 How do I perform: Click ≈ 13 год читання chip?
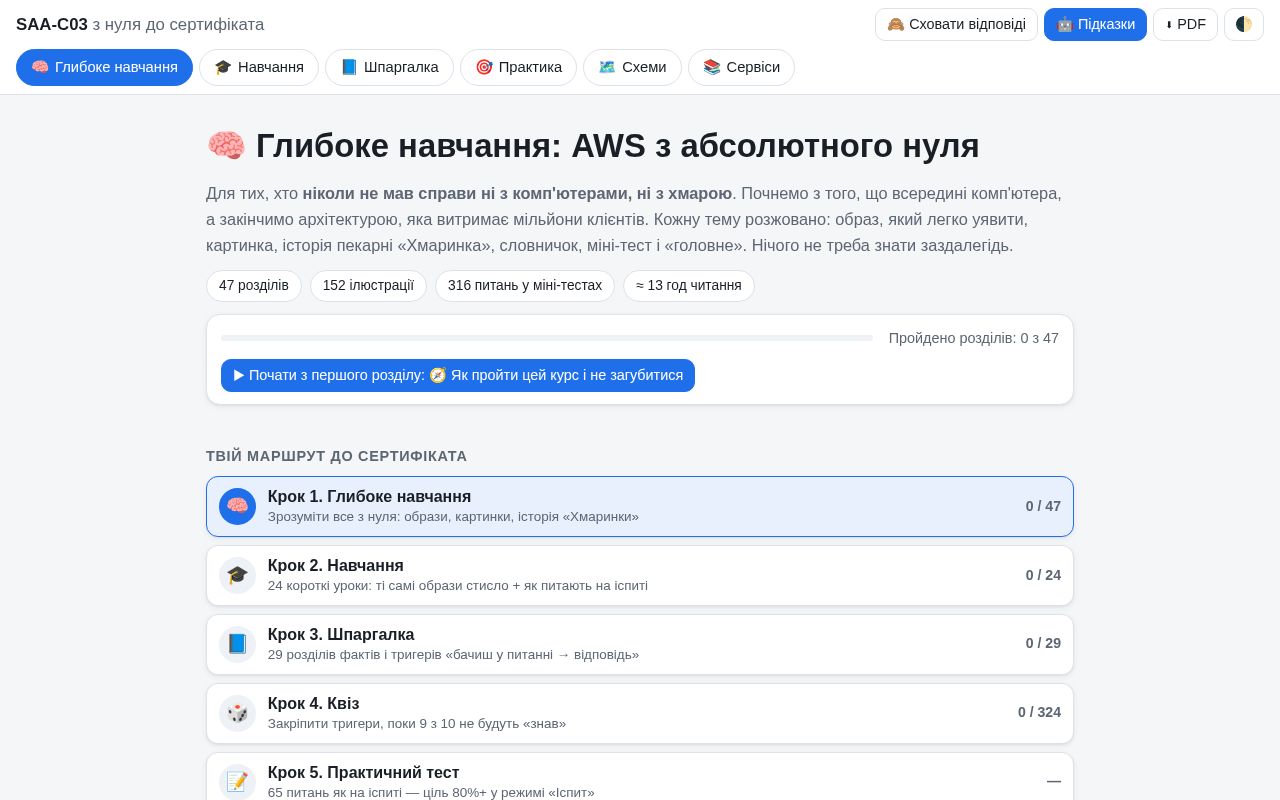point(689,286)
